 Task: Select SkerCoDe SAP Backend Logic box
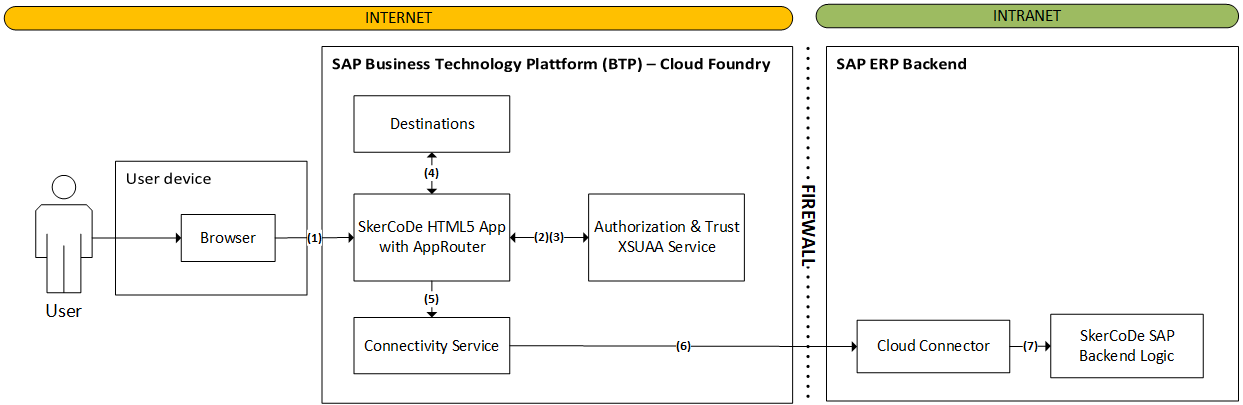pyautogui.click(x=1127, y=346)
